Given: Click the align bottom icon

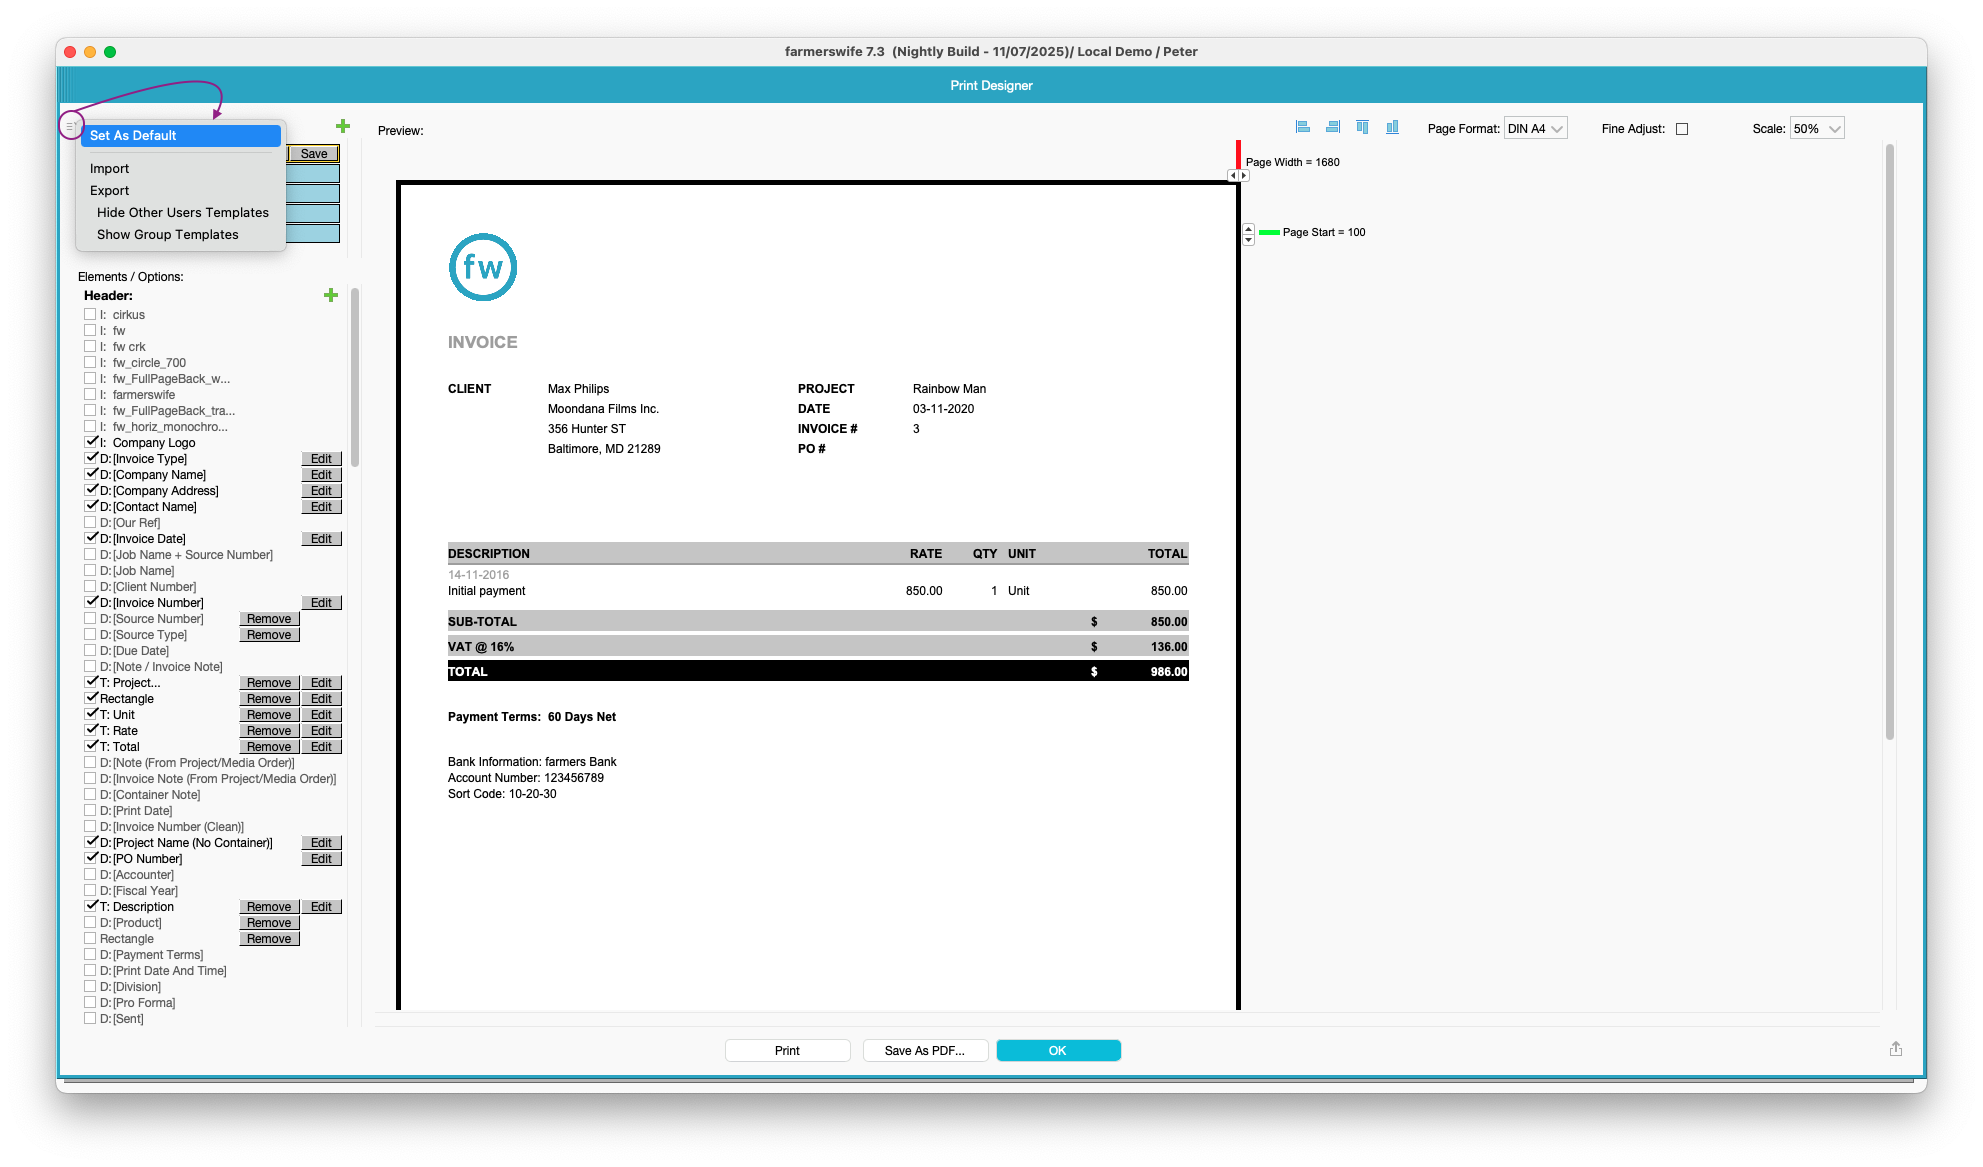Looking at the screenshot, I should [1392, 127].
